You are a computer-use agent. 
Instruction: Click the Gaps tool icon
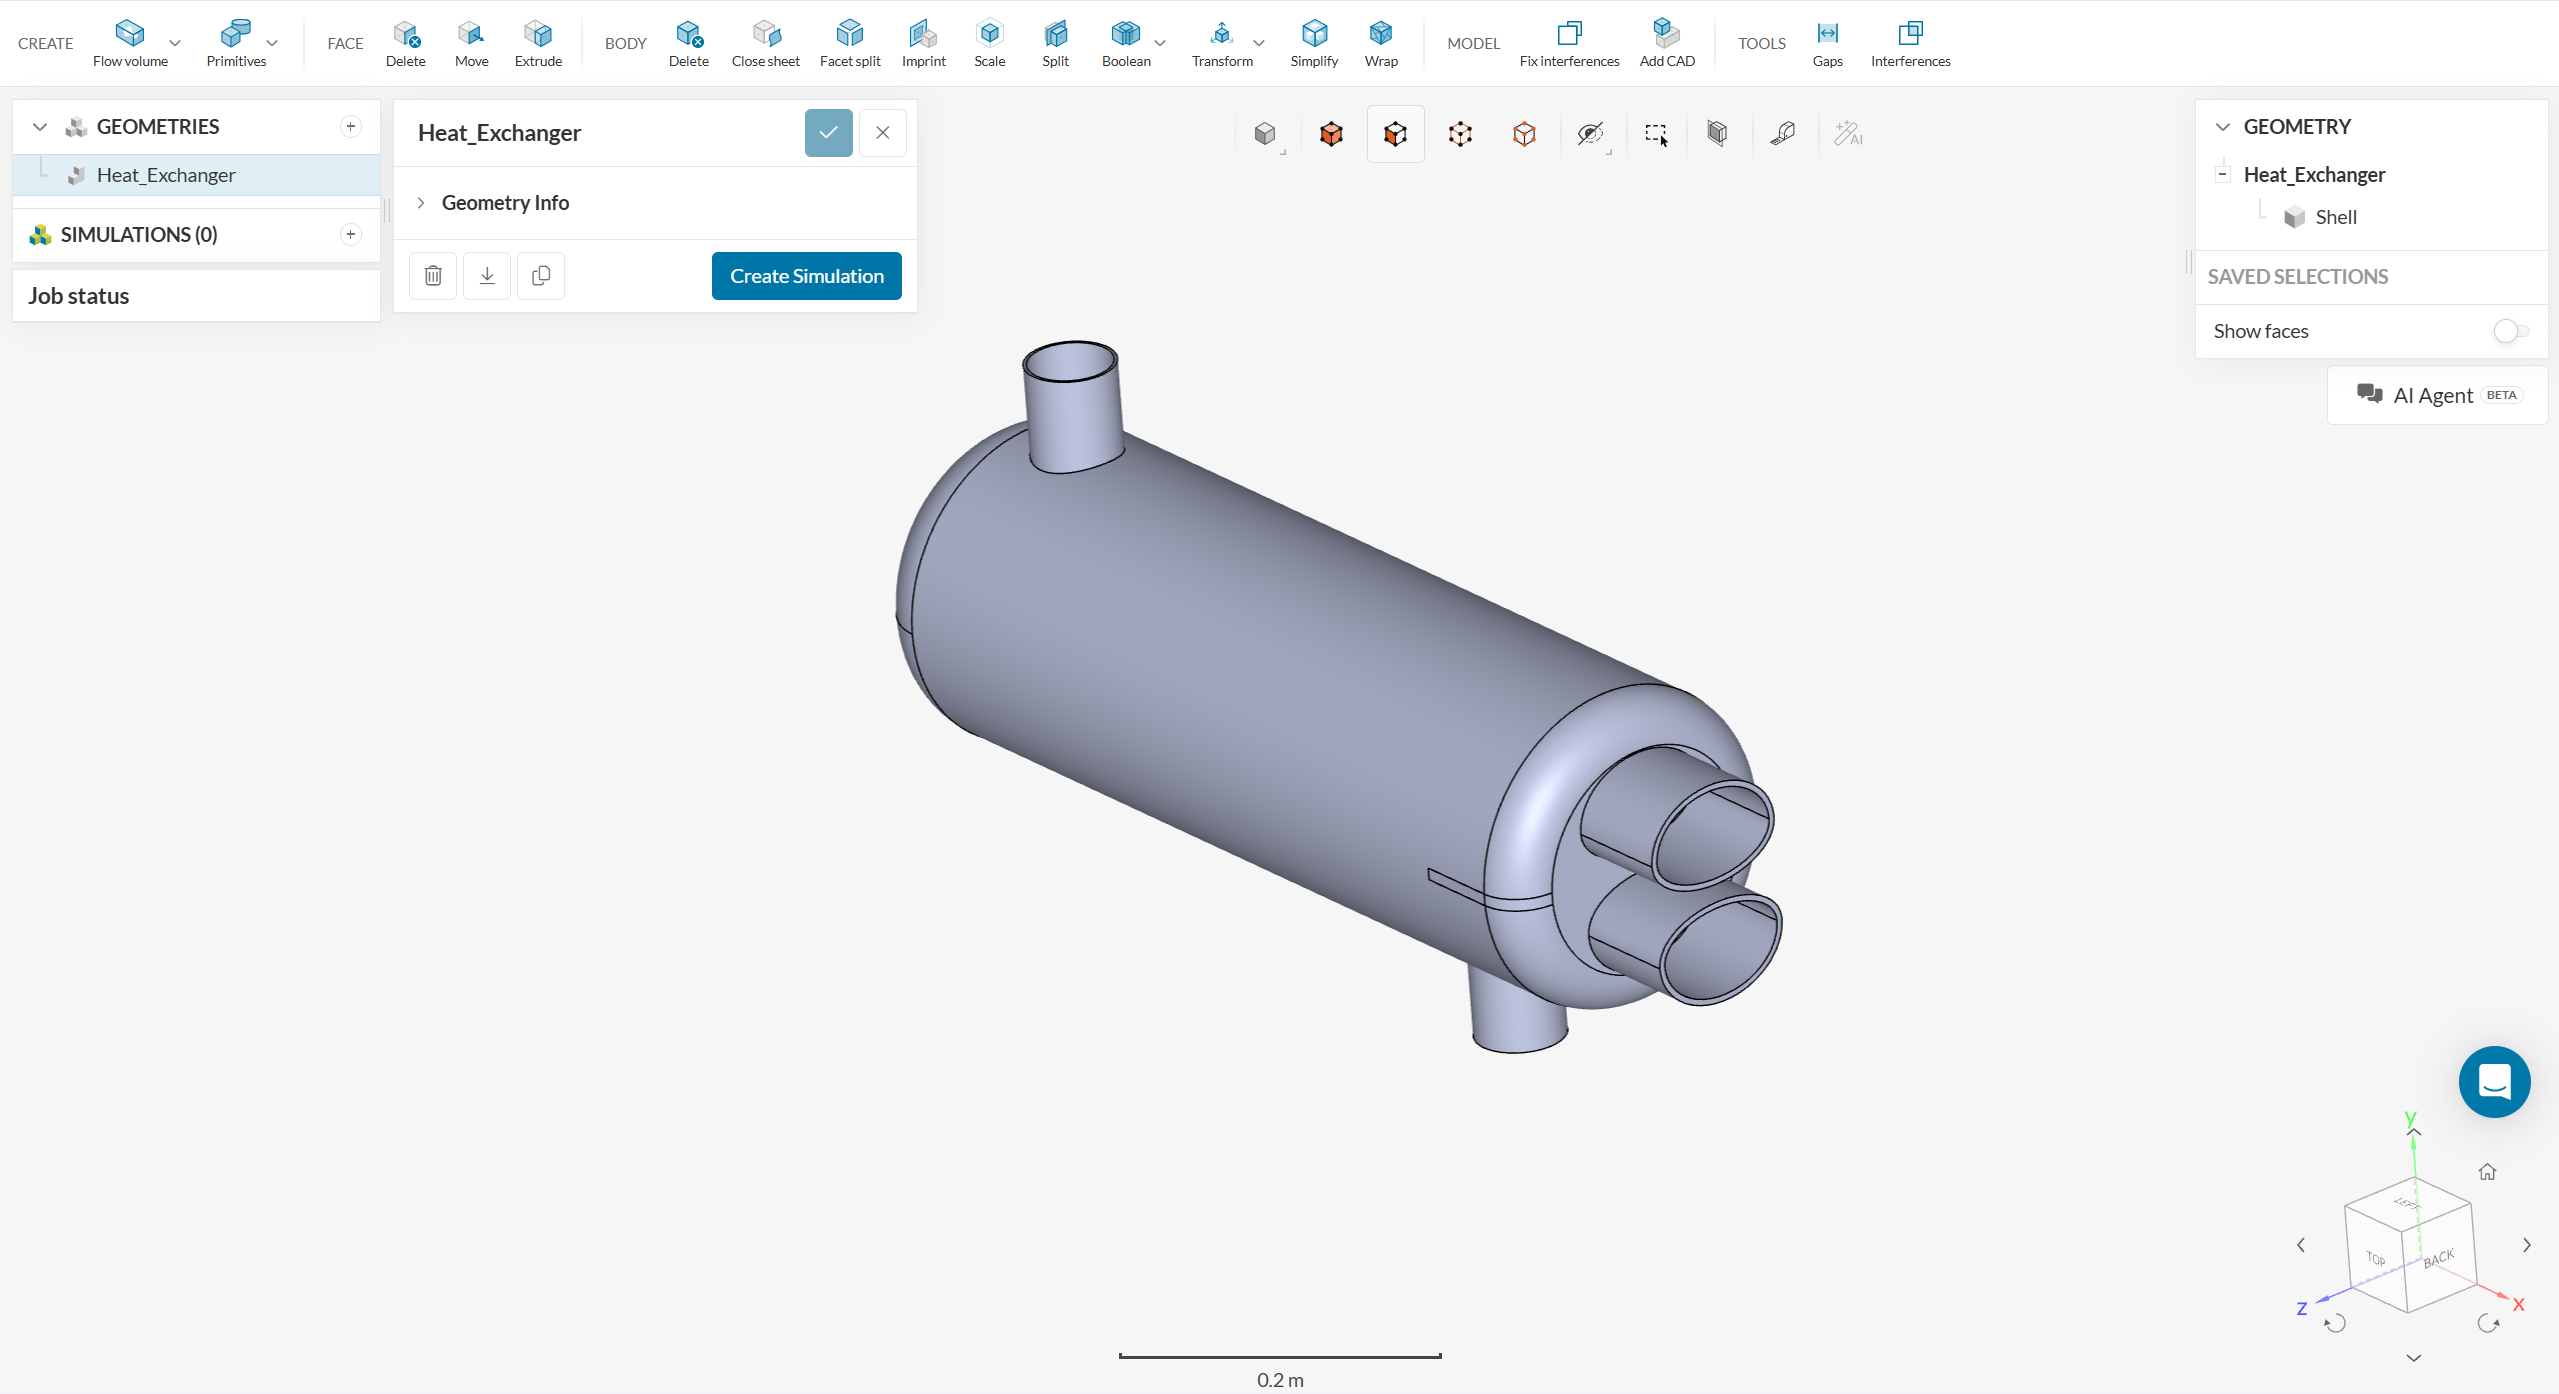(x=1827, y=34)
